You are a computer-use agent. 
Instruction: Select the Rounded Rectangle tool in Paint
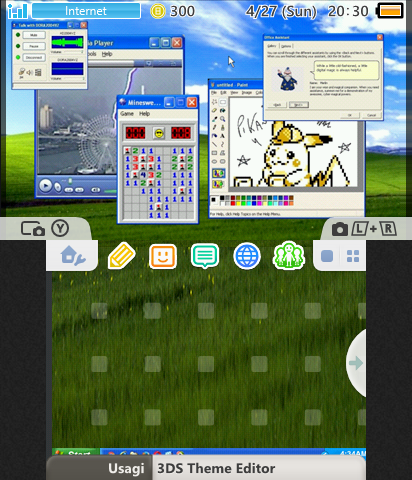tap(222, 161)
